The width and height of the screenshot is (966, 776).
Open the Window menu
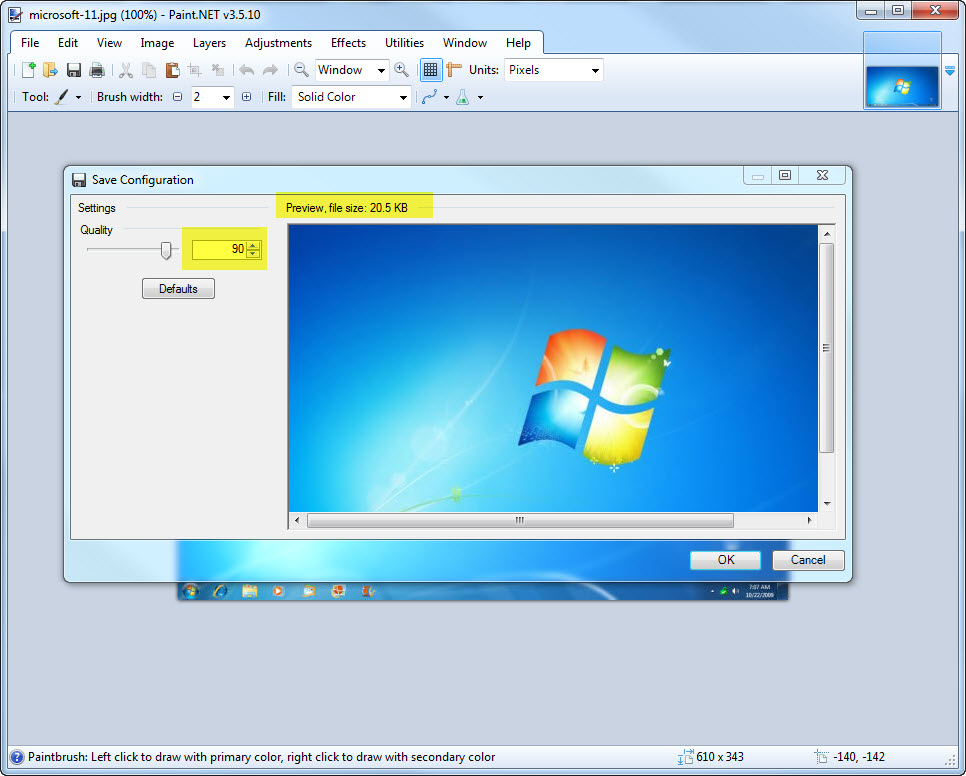pos(465,42)
